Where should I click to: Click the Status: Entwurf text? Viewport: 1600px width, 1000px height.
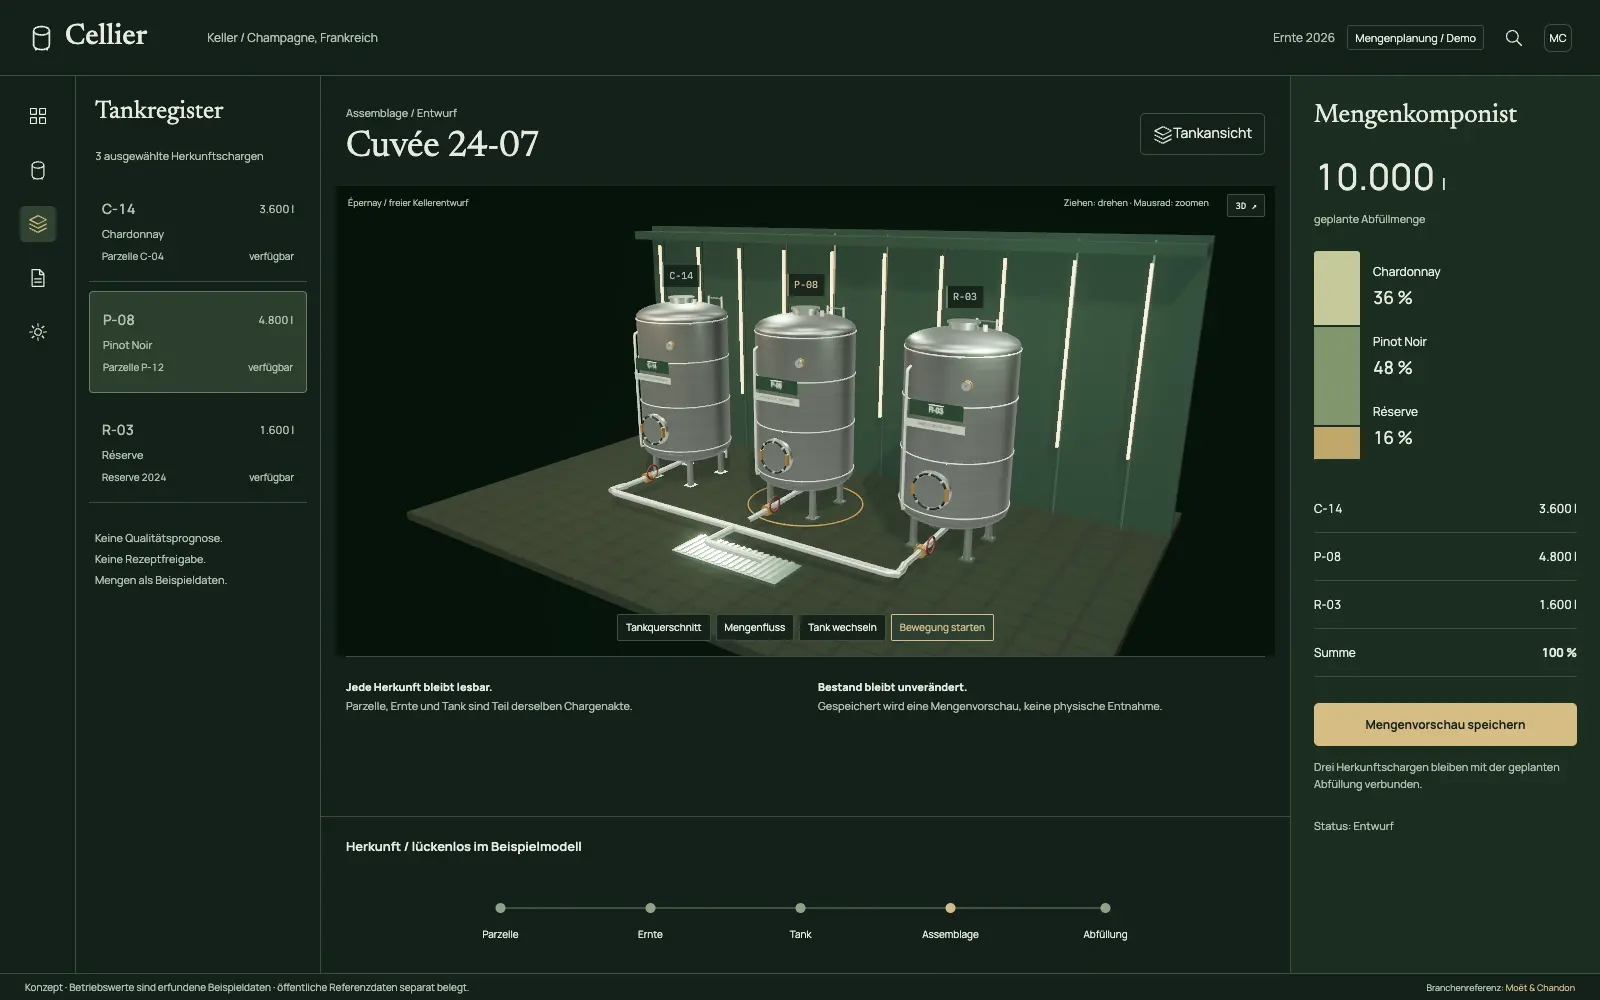click(x=1353, y=826)
